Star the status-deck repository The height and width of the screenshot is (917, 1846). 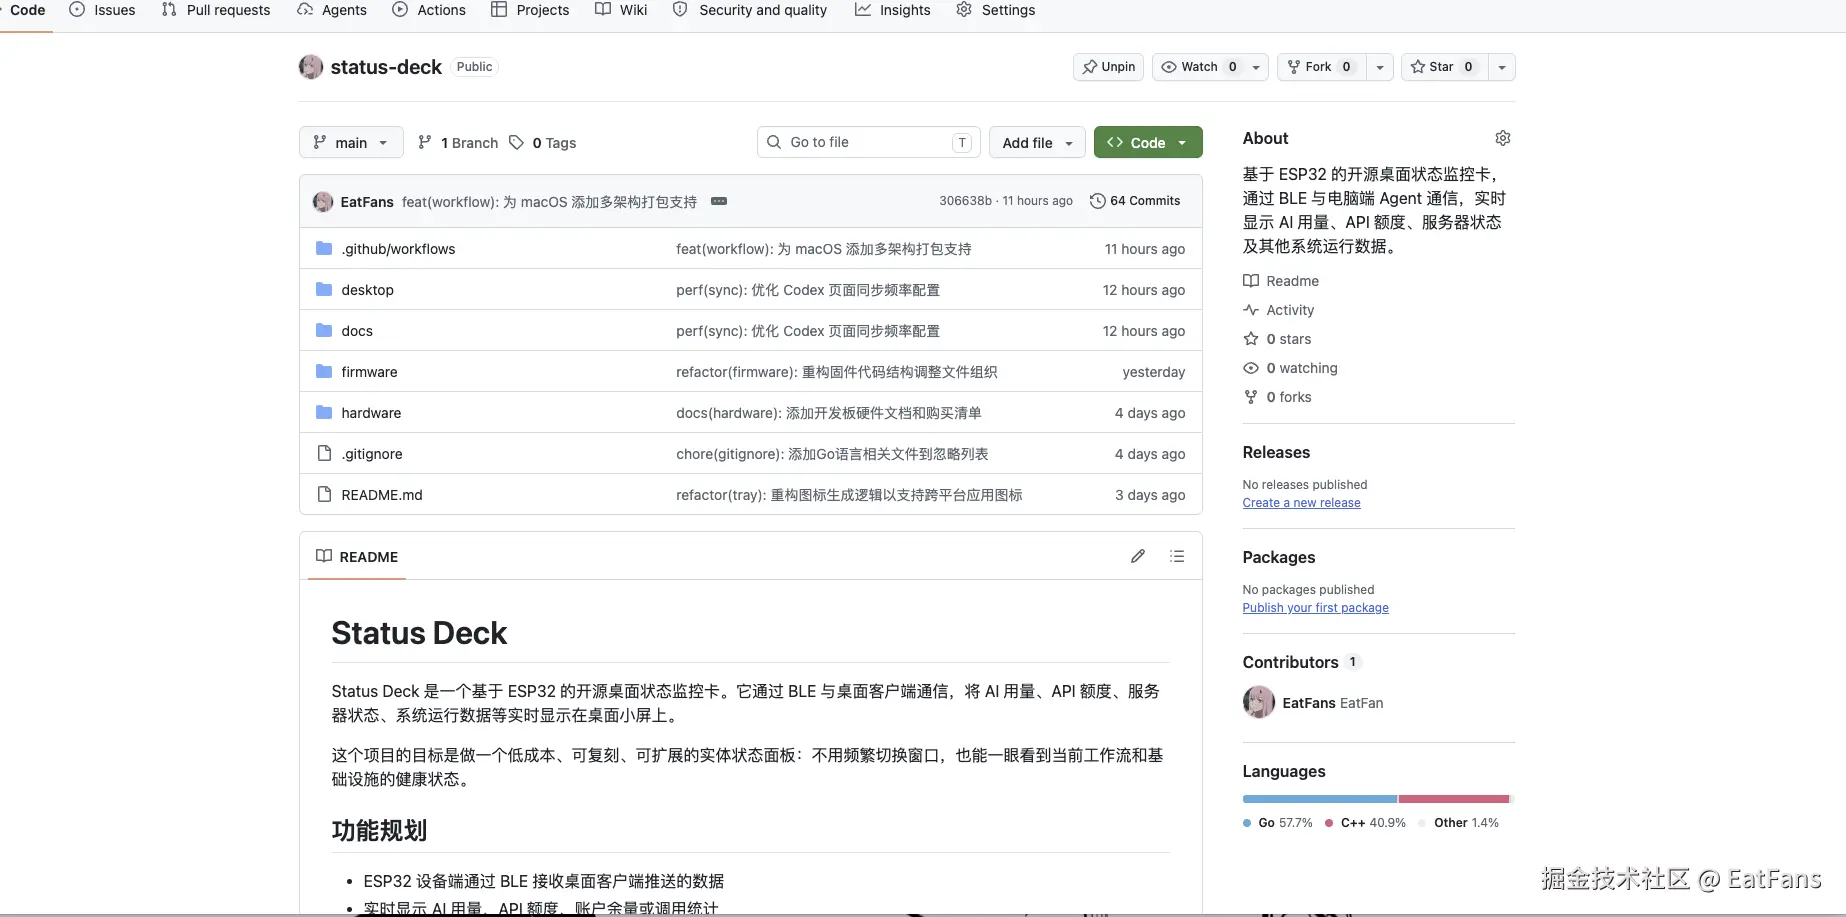1444,67
